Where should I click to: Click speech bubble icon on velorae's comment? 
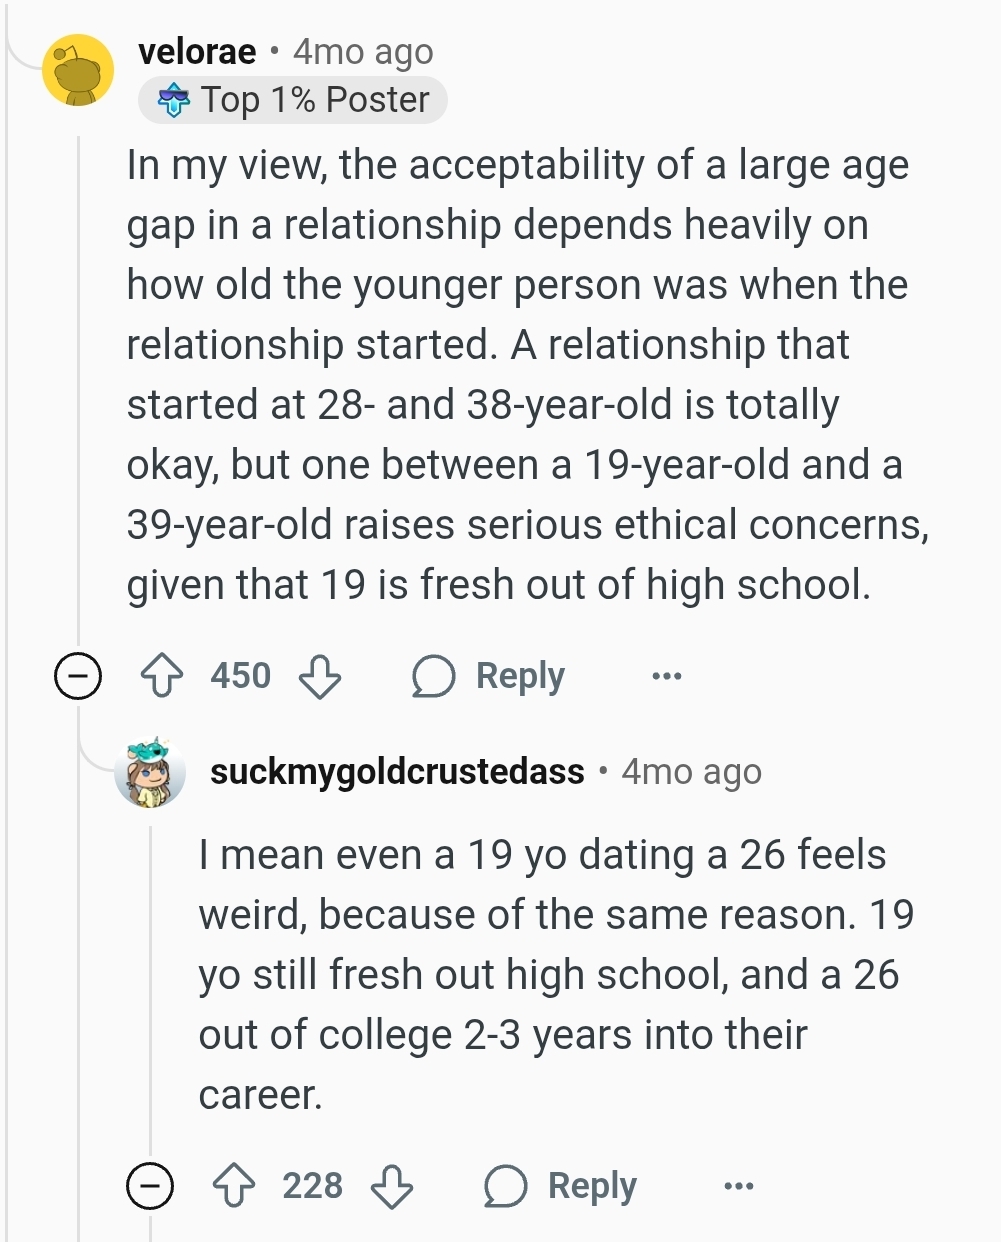(x=434, y=676)
